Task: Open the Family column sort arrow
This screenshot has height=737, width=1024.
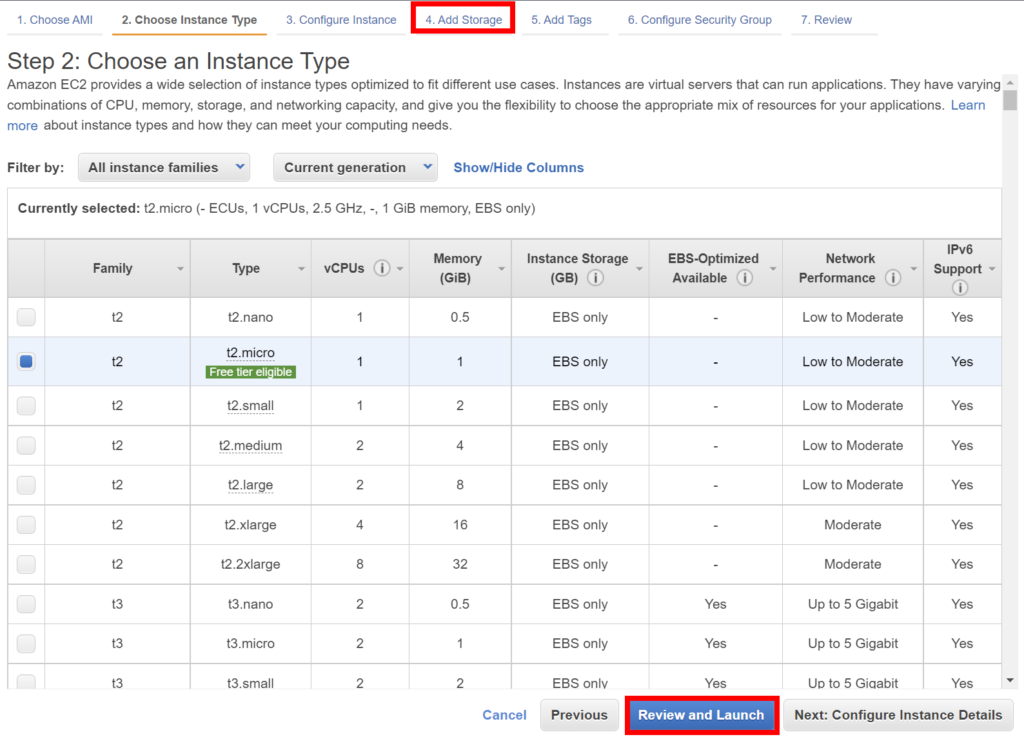Action: [x=180, y=269]
